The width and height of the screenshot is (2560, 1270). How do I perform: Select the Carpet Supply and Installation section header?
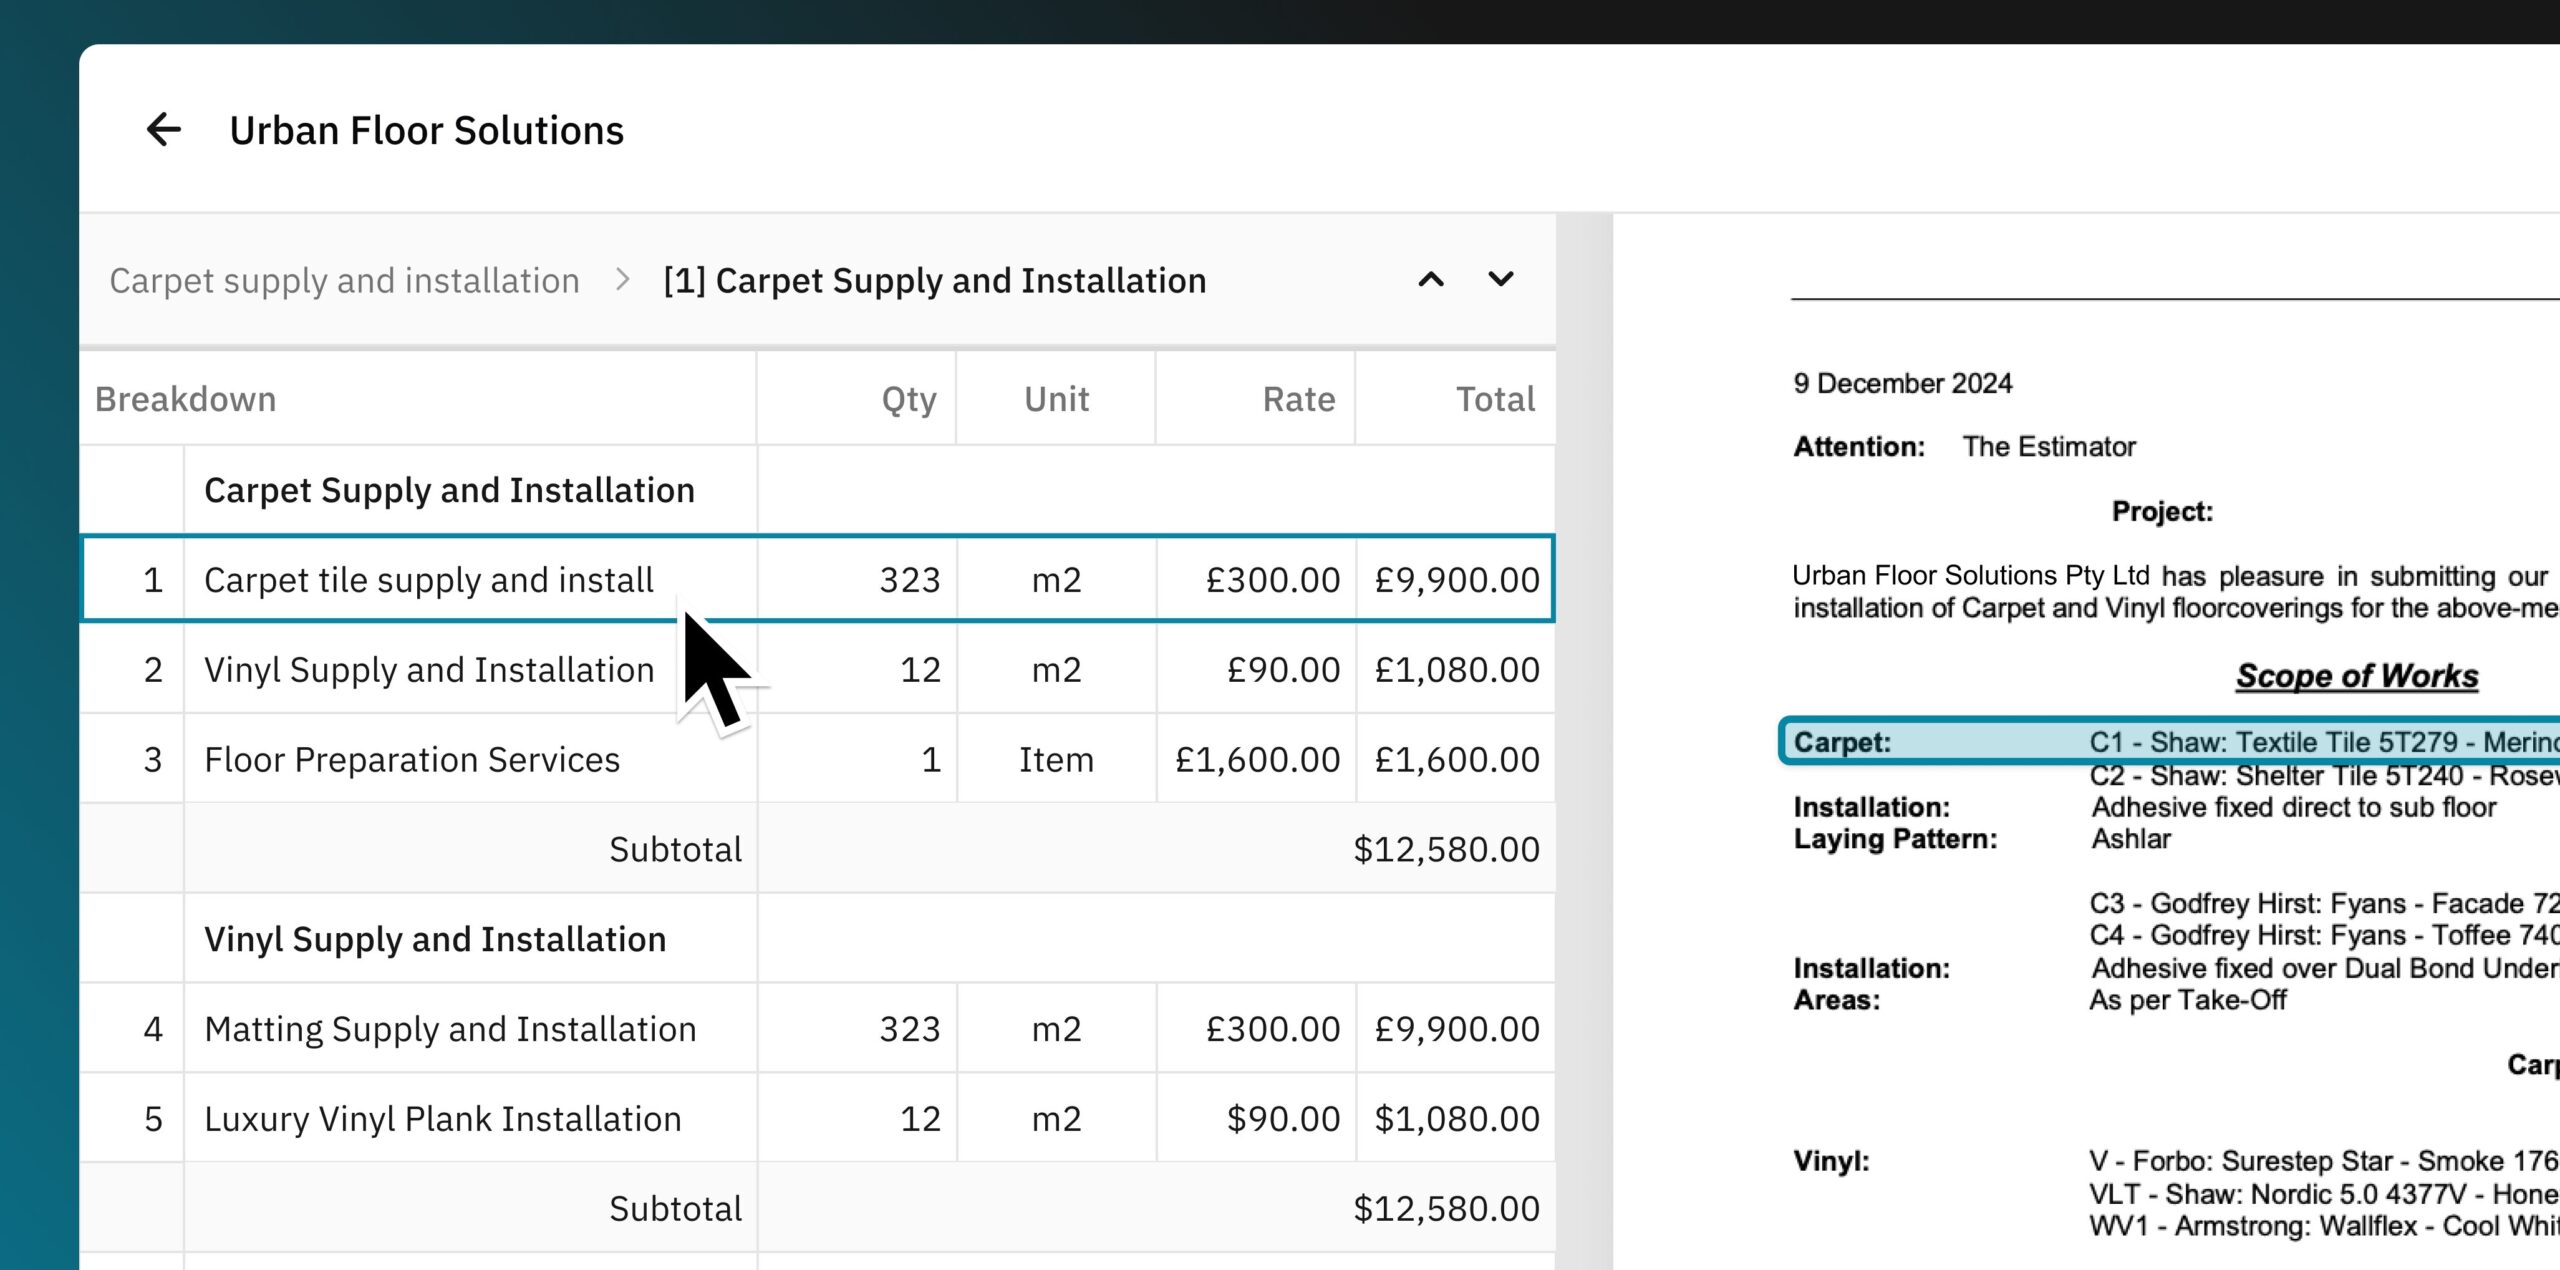tap(449, 489)
